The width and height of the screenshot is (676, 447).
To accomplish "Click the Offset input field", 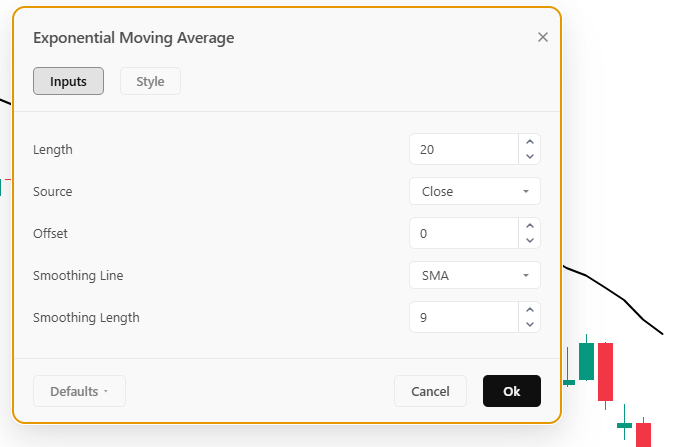I will click(464, 233).
